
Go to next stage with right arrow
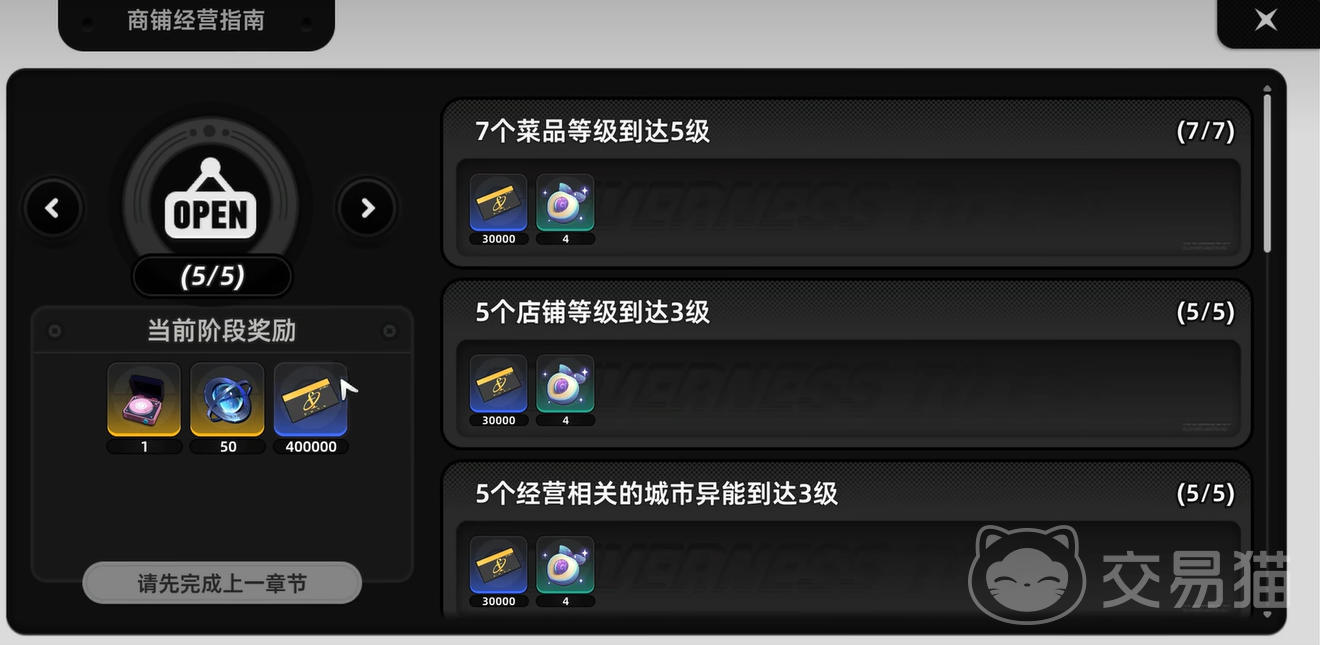point(367,208)
